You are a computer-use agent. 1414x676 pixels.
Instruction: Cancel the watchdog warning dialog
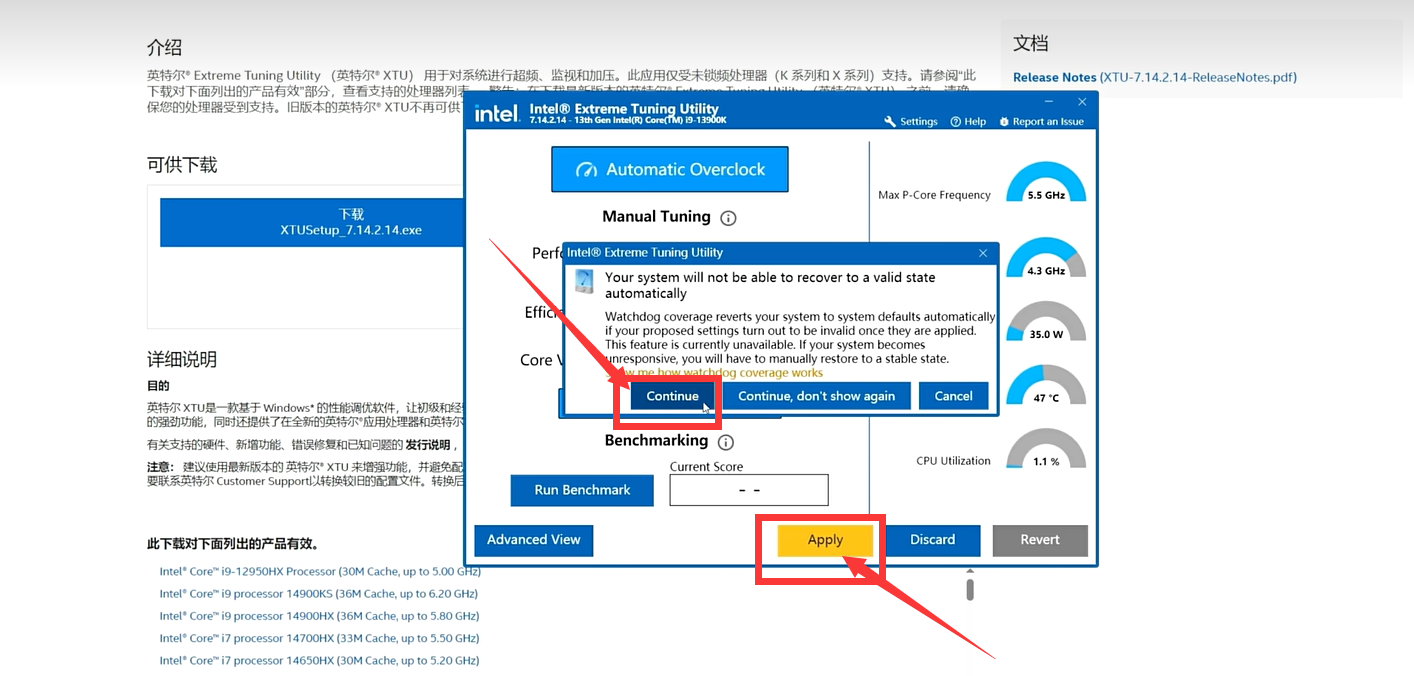pos(953,396)
